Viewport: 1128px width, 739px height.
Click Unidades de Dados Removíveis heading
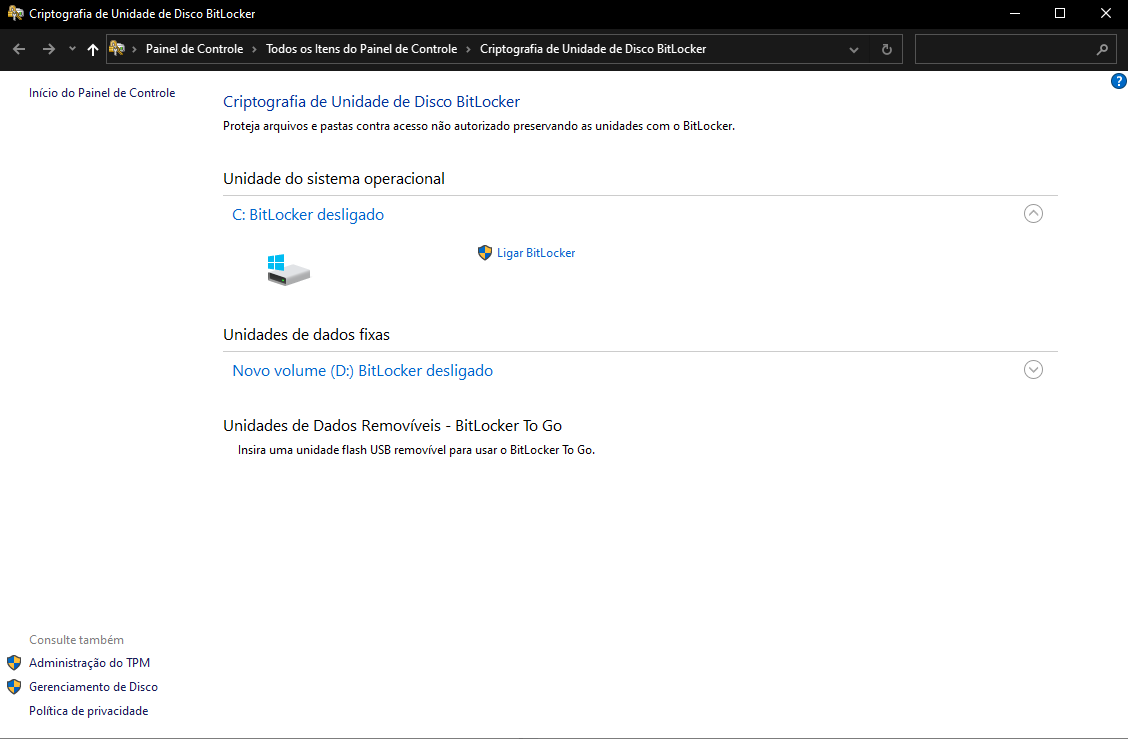pos(392,425)
